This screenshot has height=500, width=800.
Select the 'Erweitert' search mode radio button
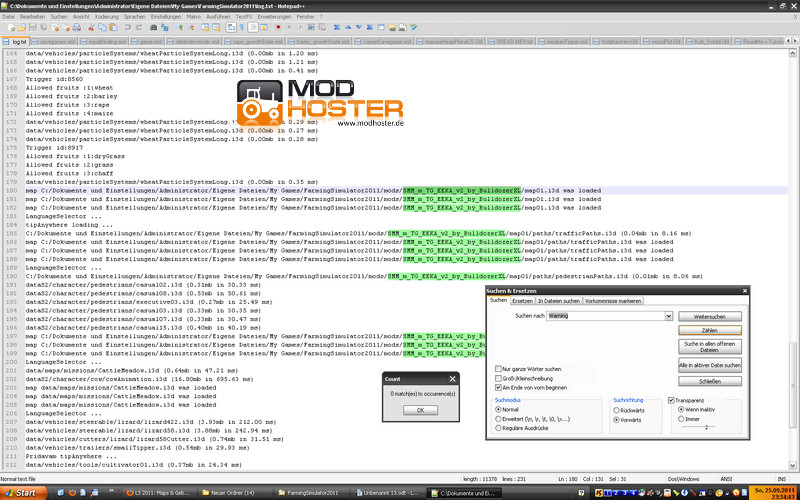tap(498, 419)
